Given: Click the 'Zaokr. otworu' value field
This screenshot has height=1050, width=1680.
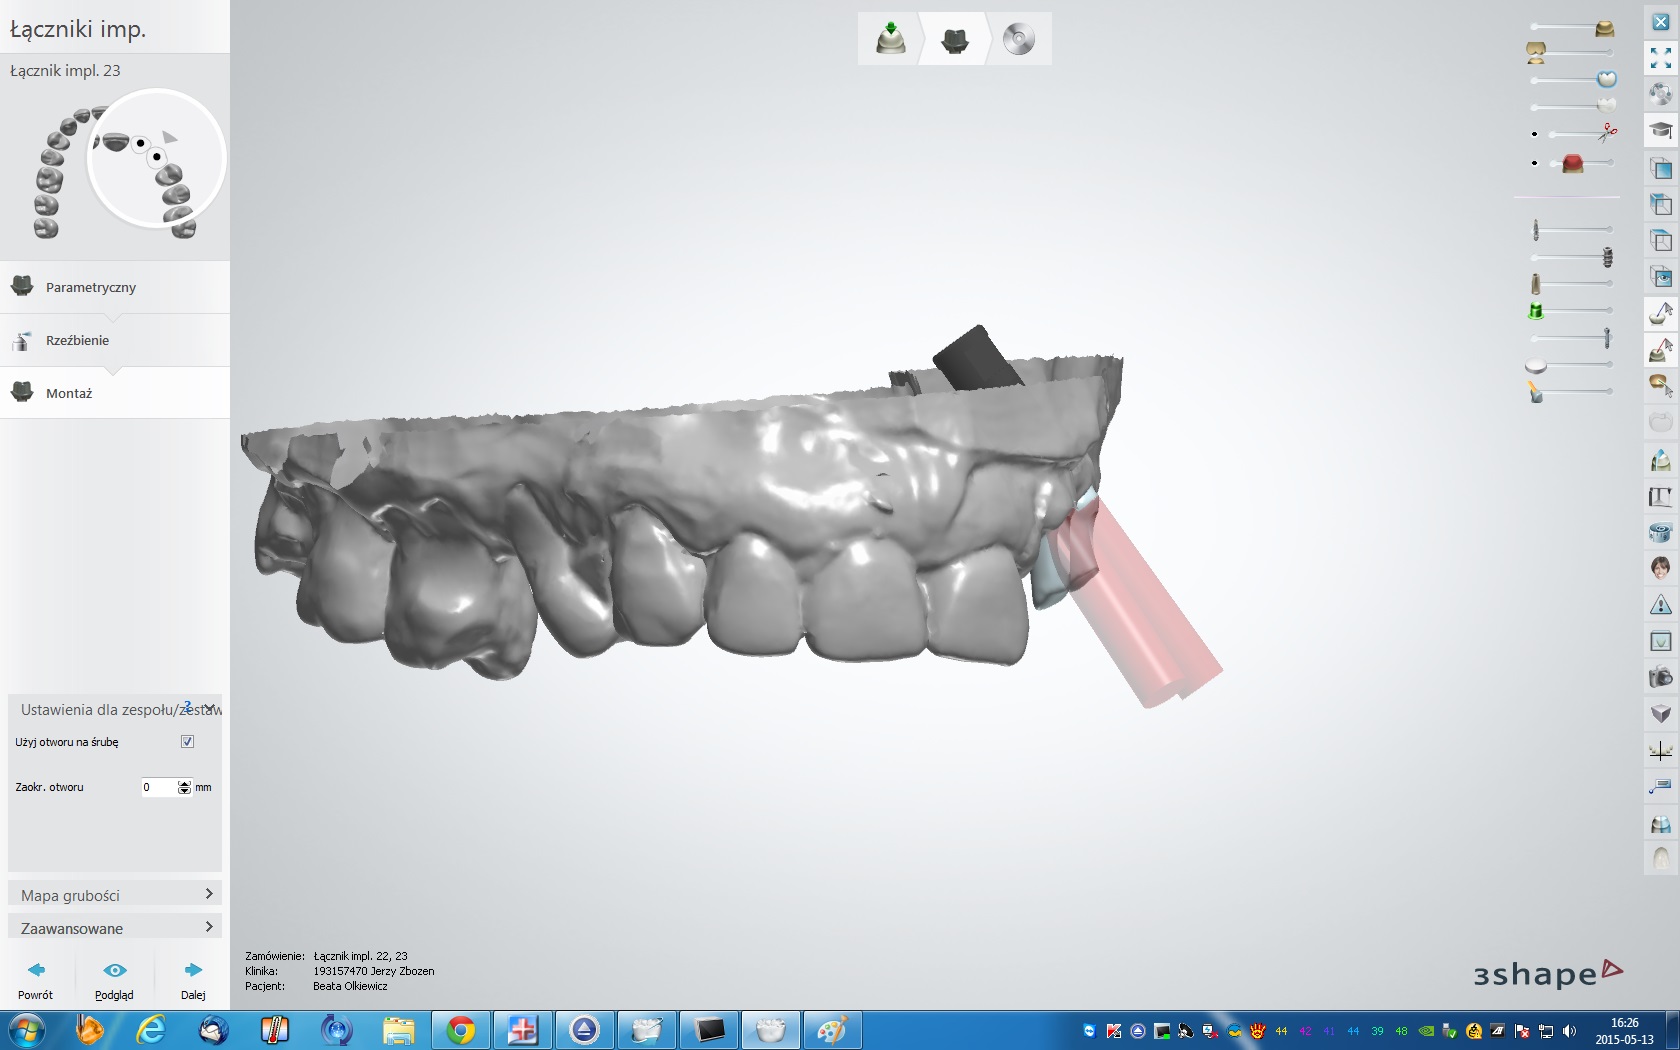Looking at the screenshot, I should click(158, 787).
